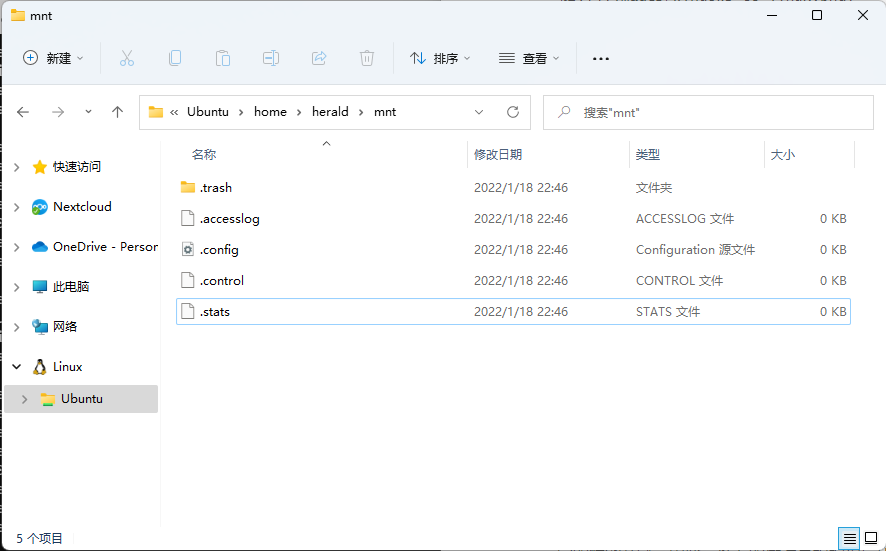Viewport: 886px width, 551px height.
Task: Click the Refresh button in address bar
Action: pyautogui.click(x=513, y=112)
